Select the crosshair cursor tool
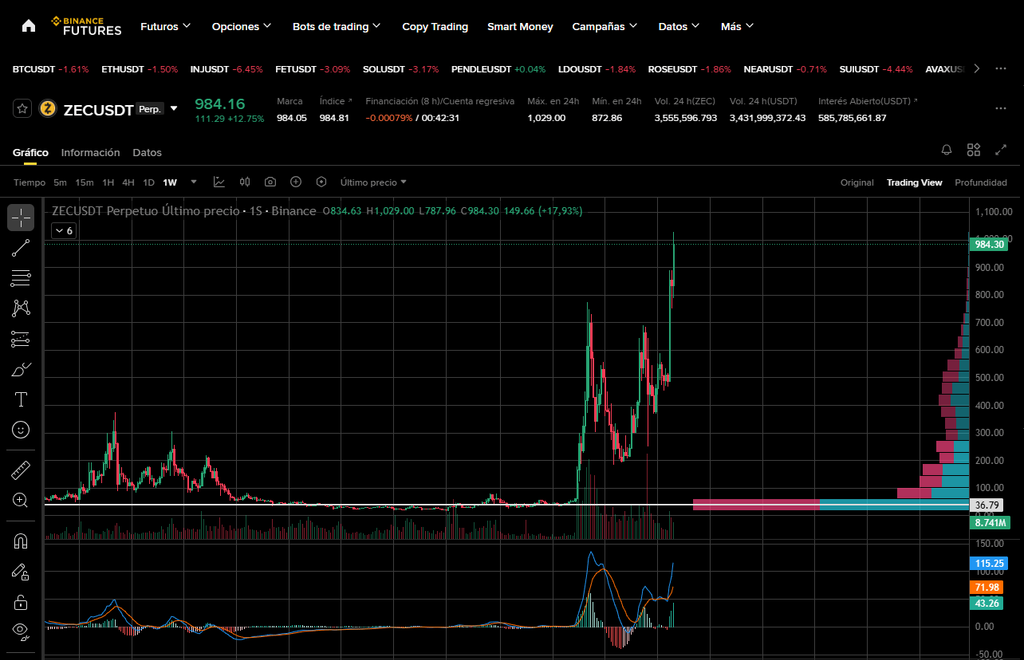 pos(21,217)
